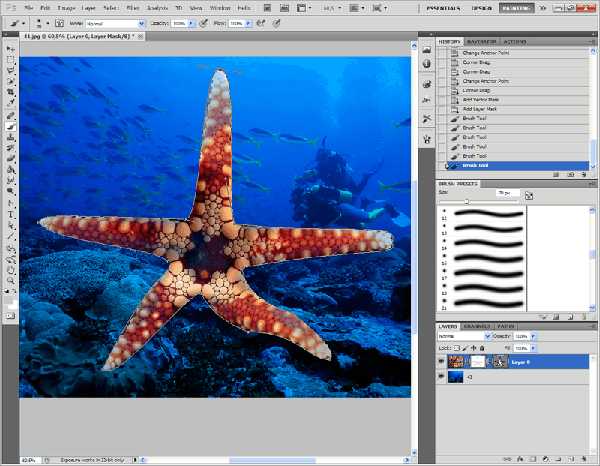Switch to the Channels tab
The image size is (600, 466).
tap(476, 325)
